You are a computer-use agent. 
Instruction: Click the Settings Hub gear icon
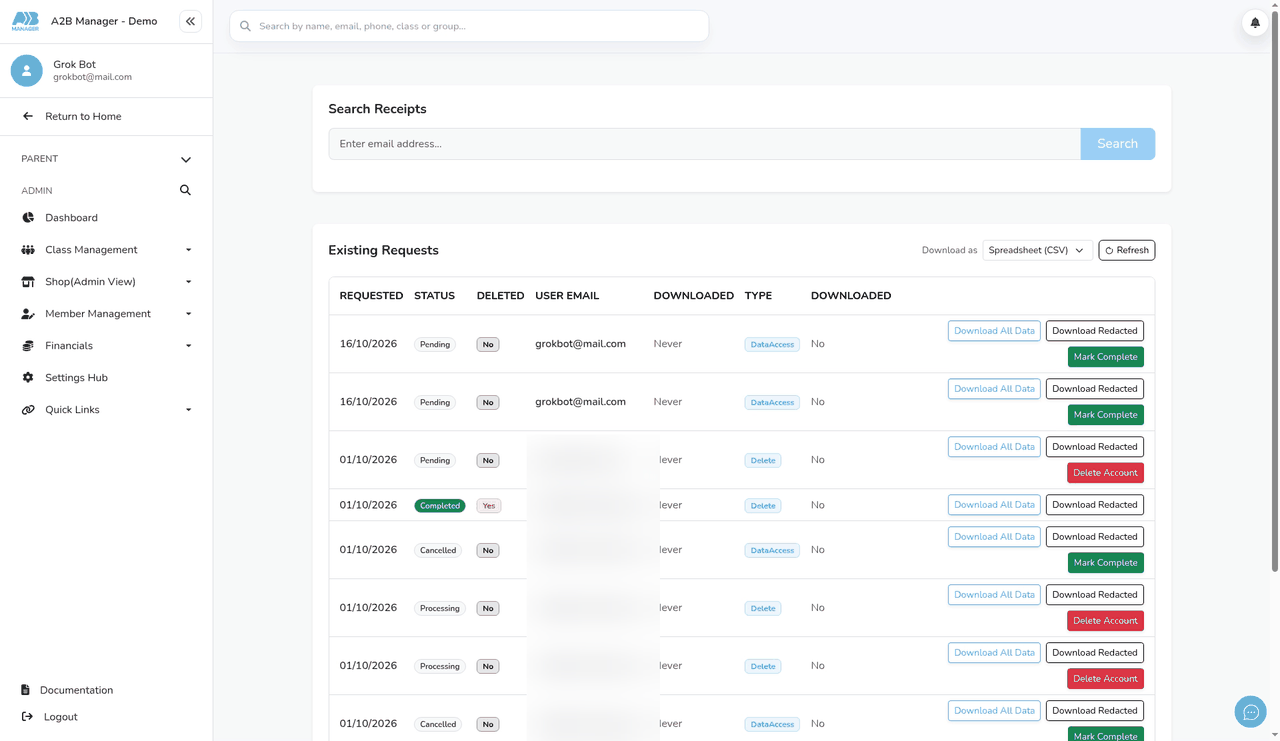pyautogui.click(x=28, y=377)
